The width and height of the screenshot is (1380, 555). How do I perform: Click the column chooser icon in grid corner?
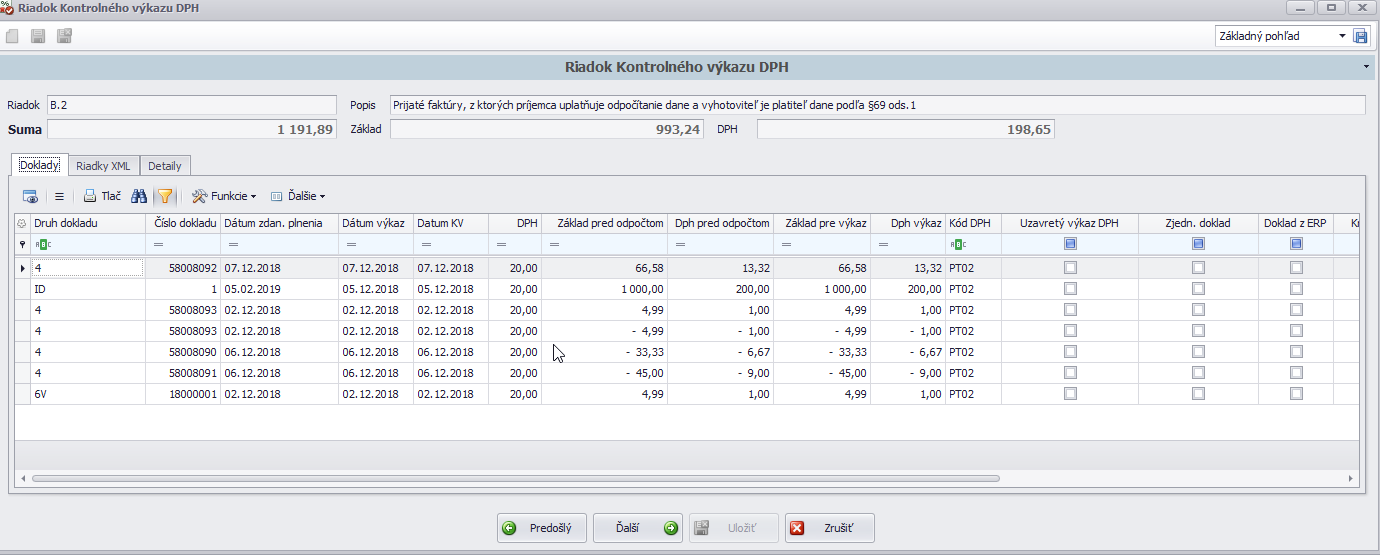tap(22, 223)
